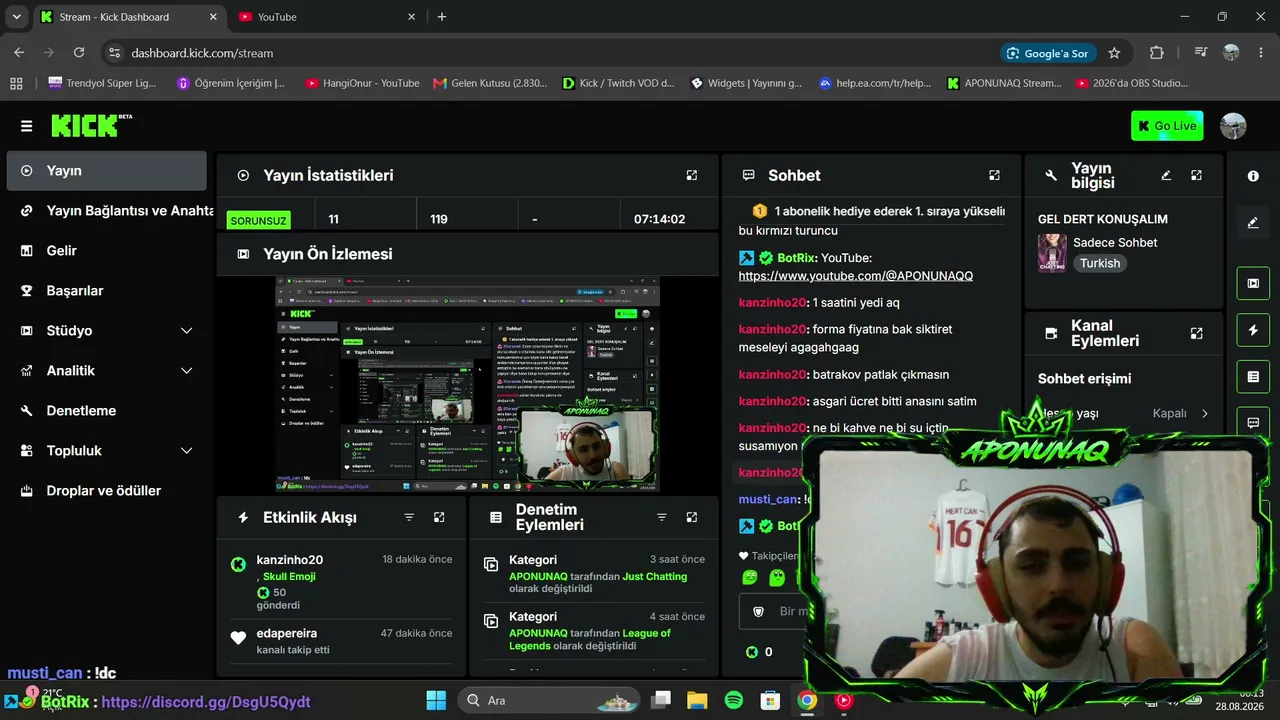Click the Turkish language tag
The image size is (1280, 720).
click(1100, 264)
